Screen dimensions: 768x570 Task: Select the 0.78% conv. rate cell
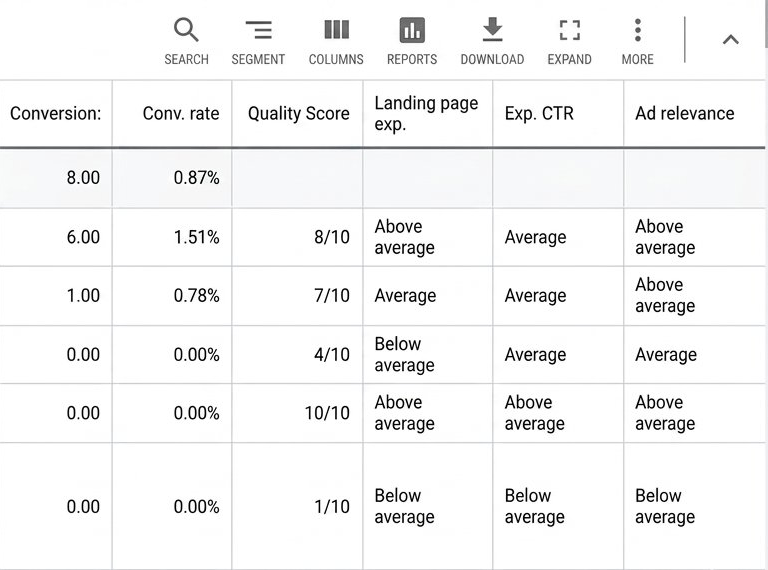pyautogui.click(x=196, y=296)
